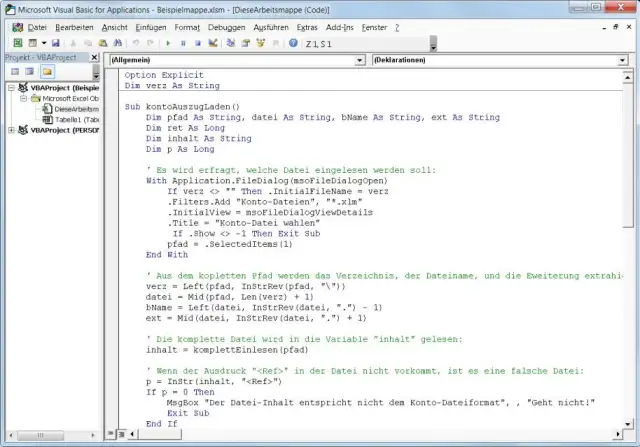Open the ? help menu
The width and height of the screenshot is (640, 447).
tap(397, 27)
